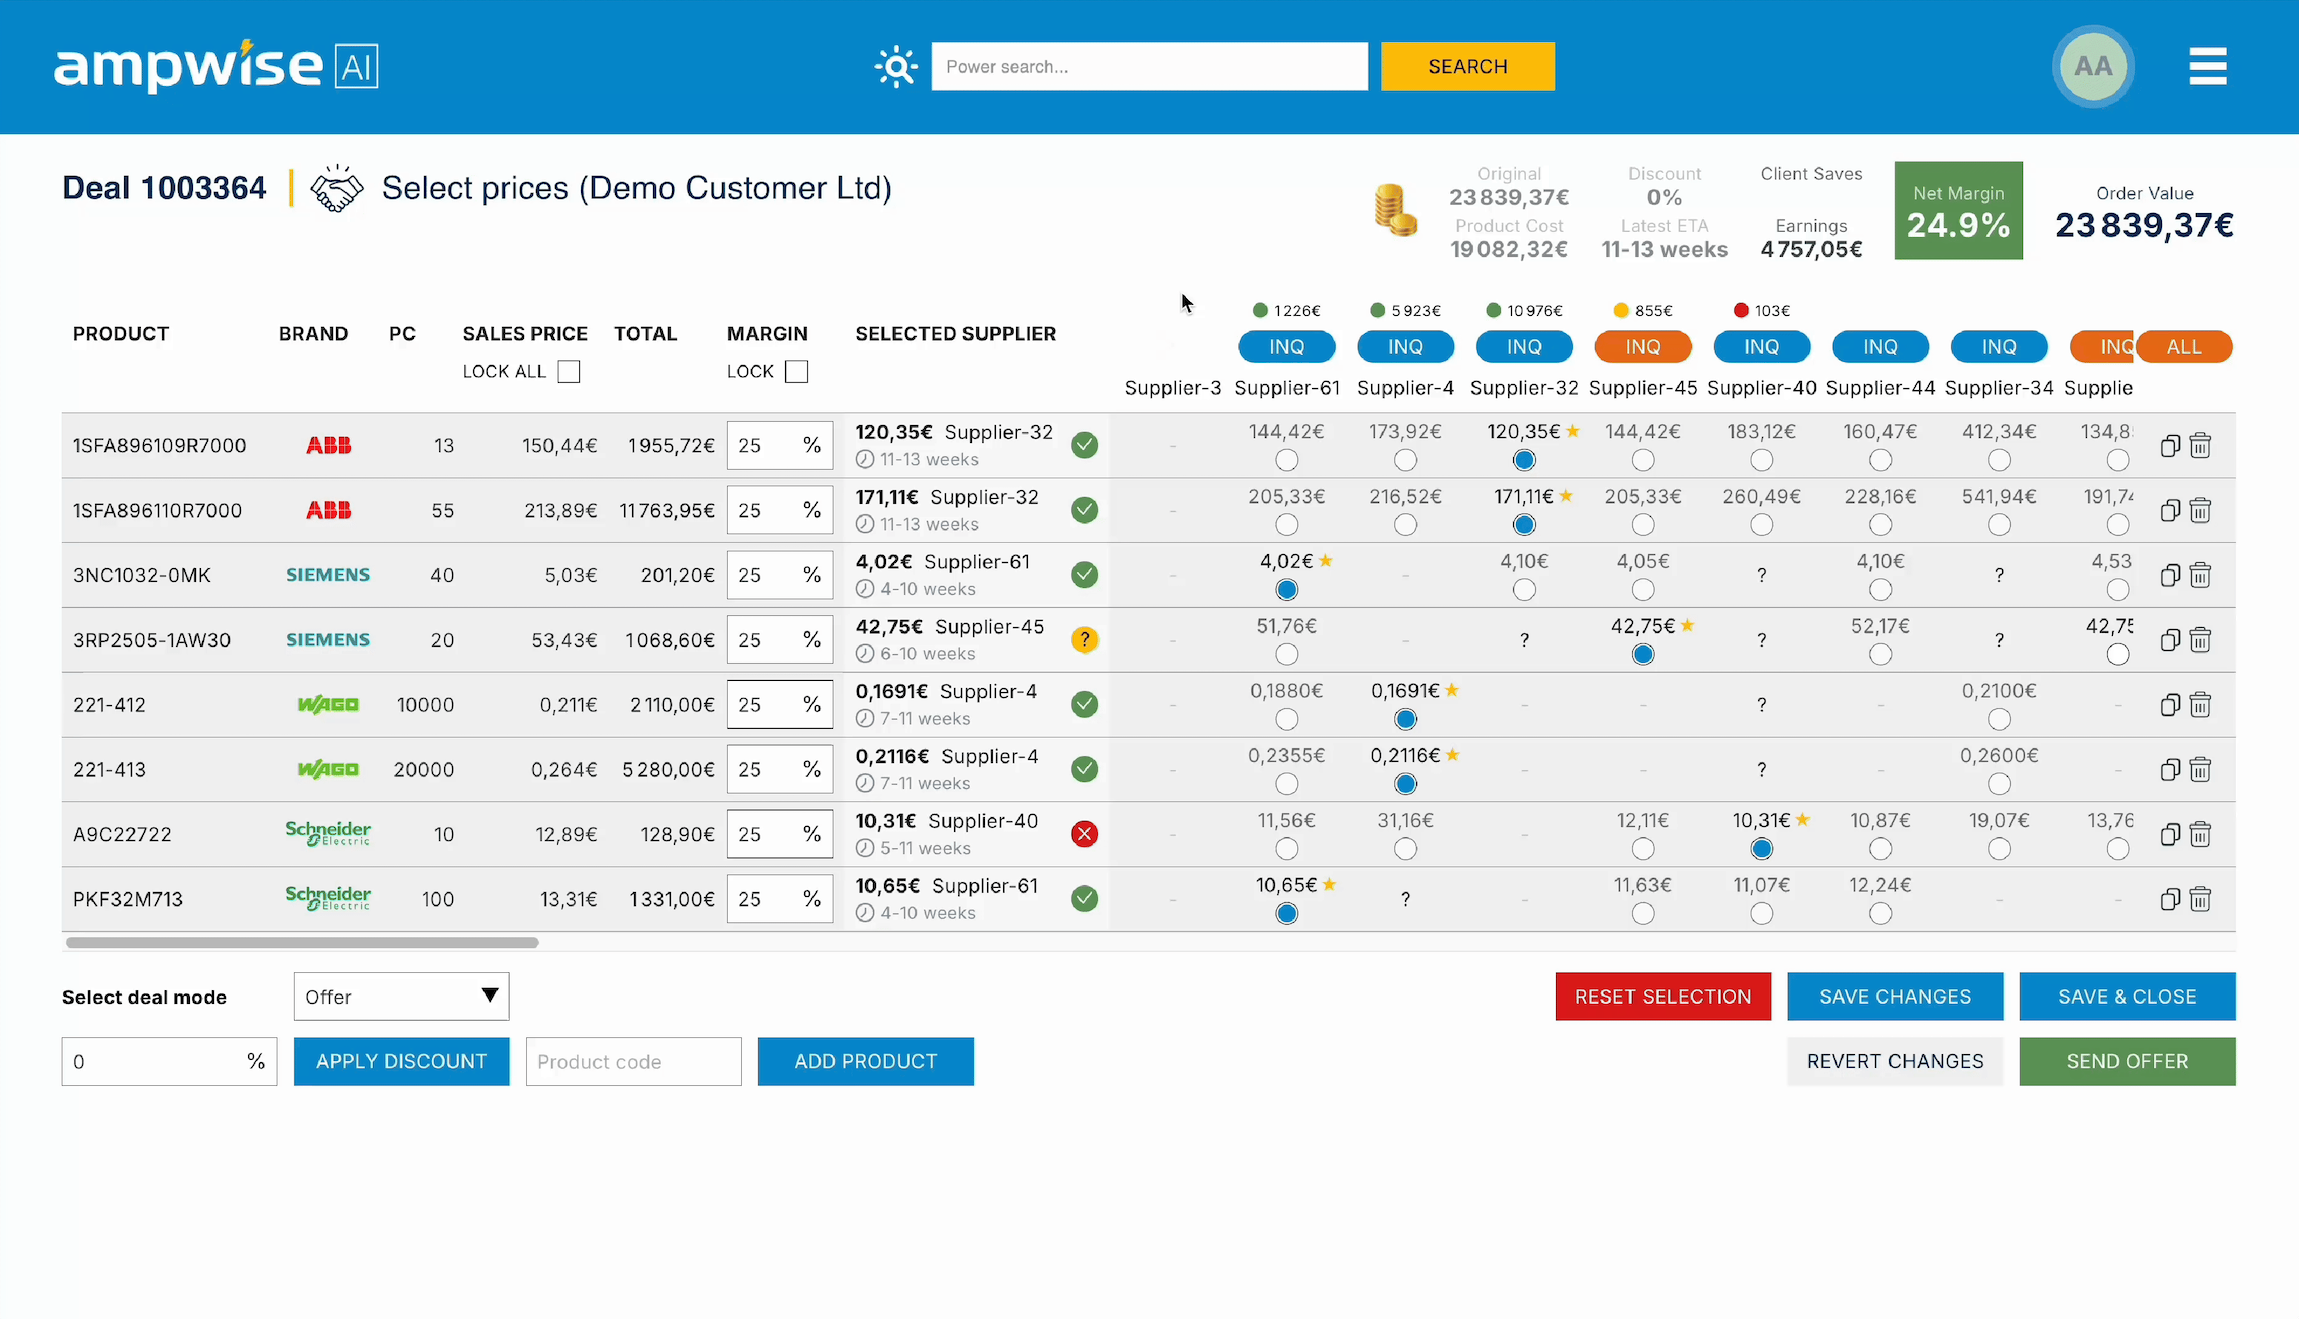The height and width of the screenshot is (1319, 2299).
Task: Open the hamburger navigation menu
Action: point(2207,66)
